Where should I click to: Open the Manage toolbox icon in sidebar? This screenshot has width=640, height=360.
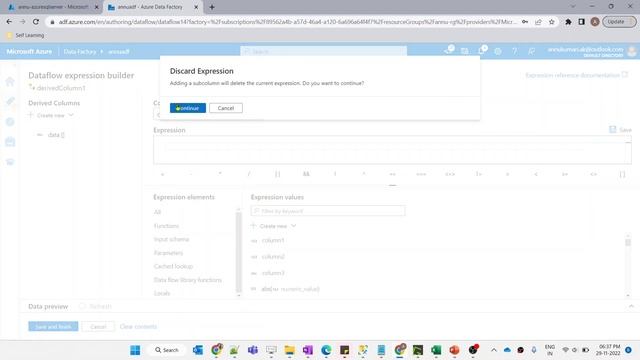(10, 142)
